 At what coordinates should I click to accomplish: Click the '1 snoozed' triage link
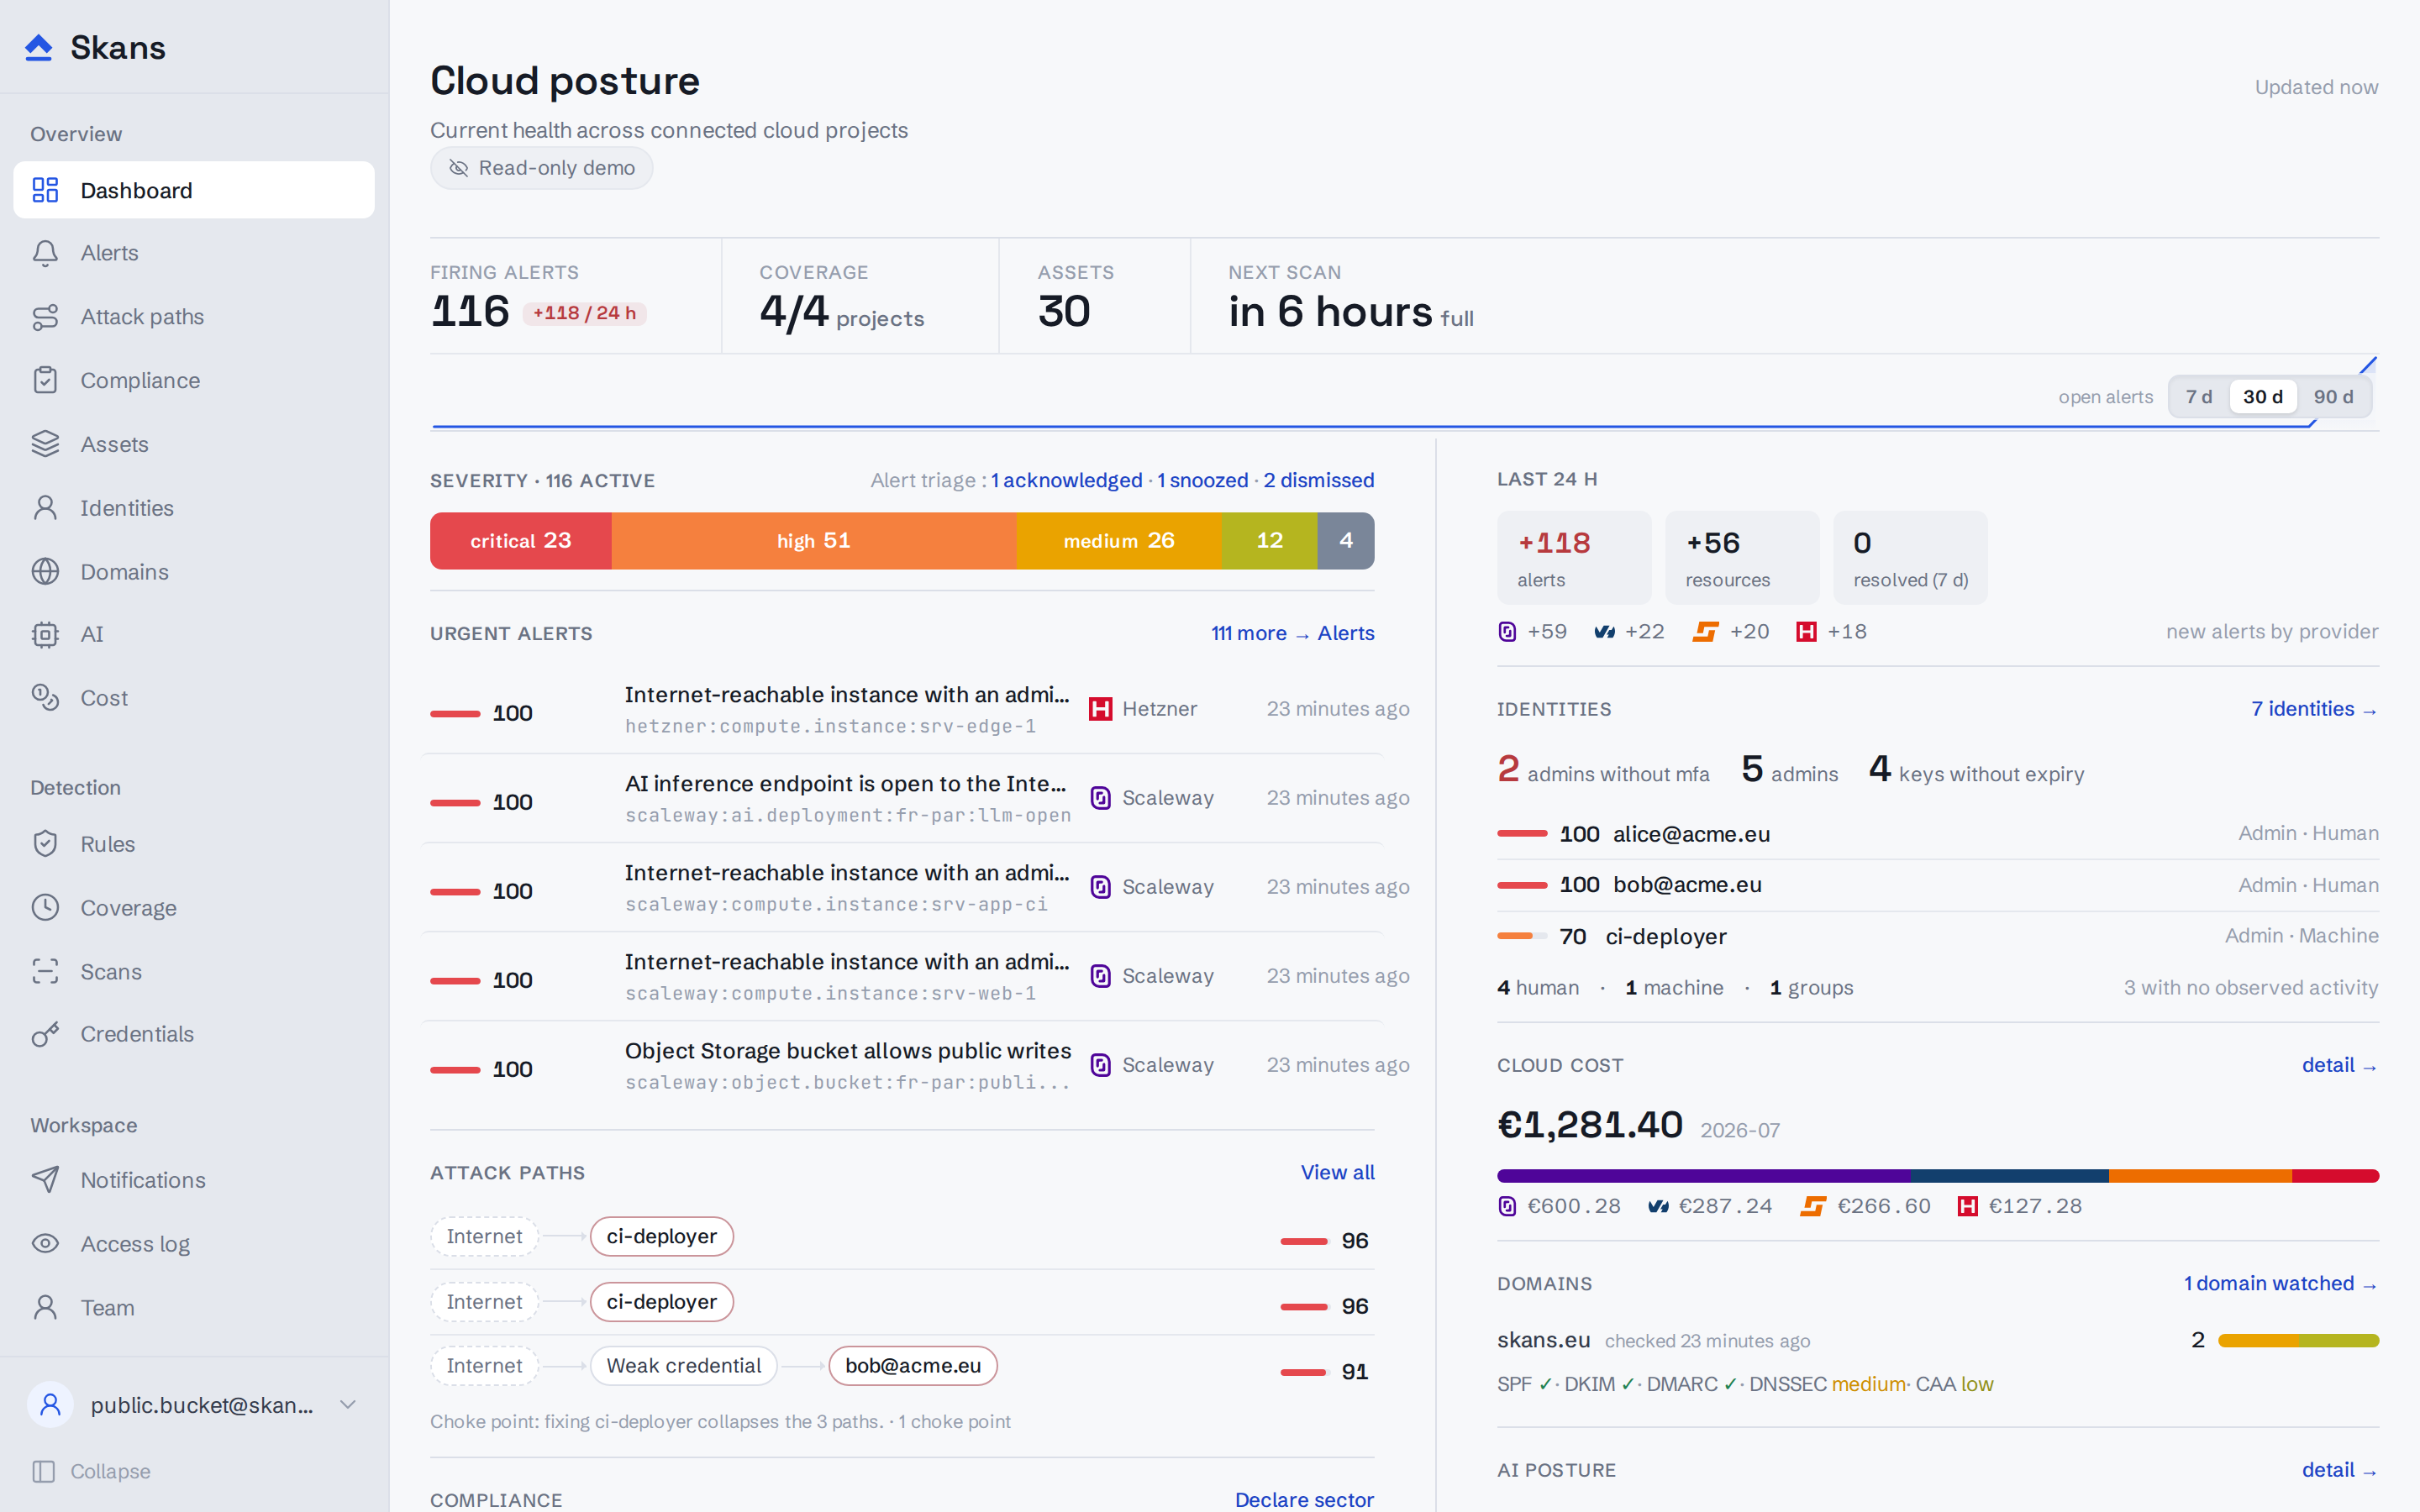(1203, 480)
